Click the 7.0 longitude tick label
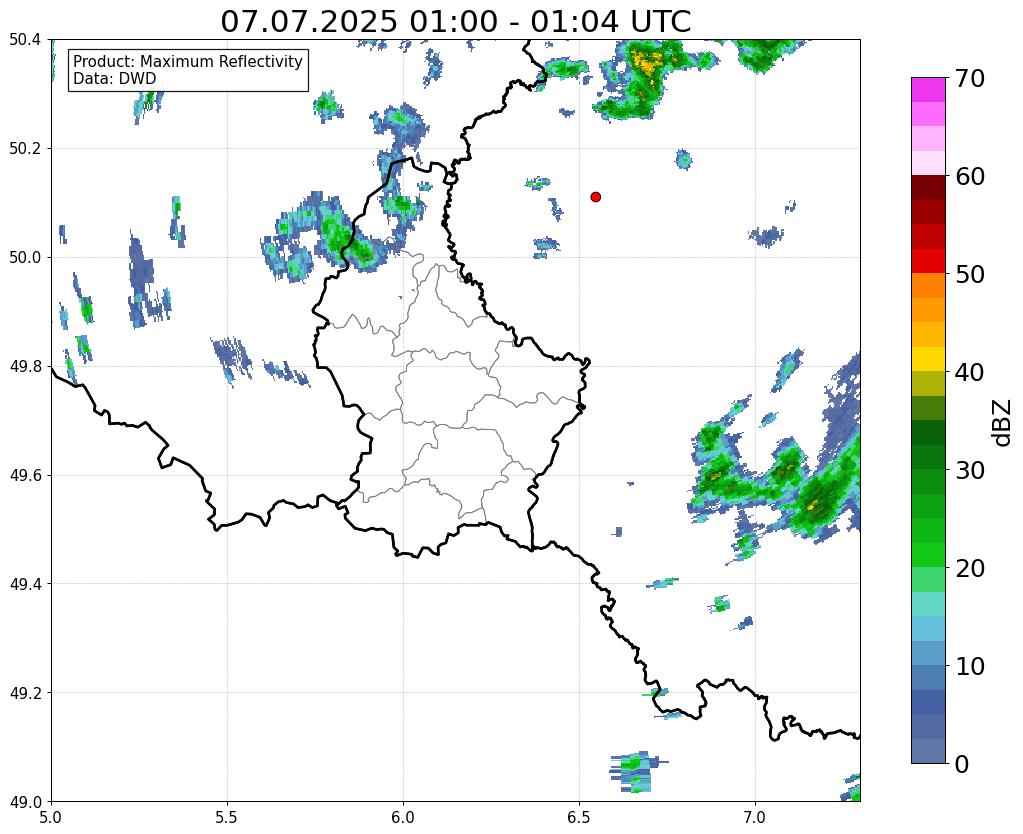 755,817
